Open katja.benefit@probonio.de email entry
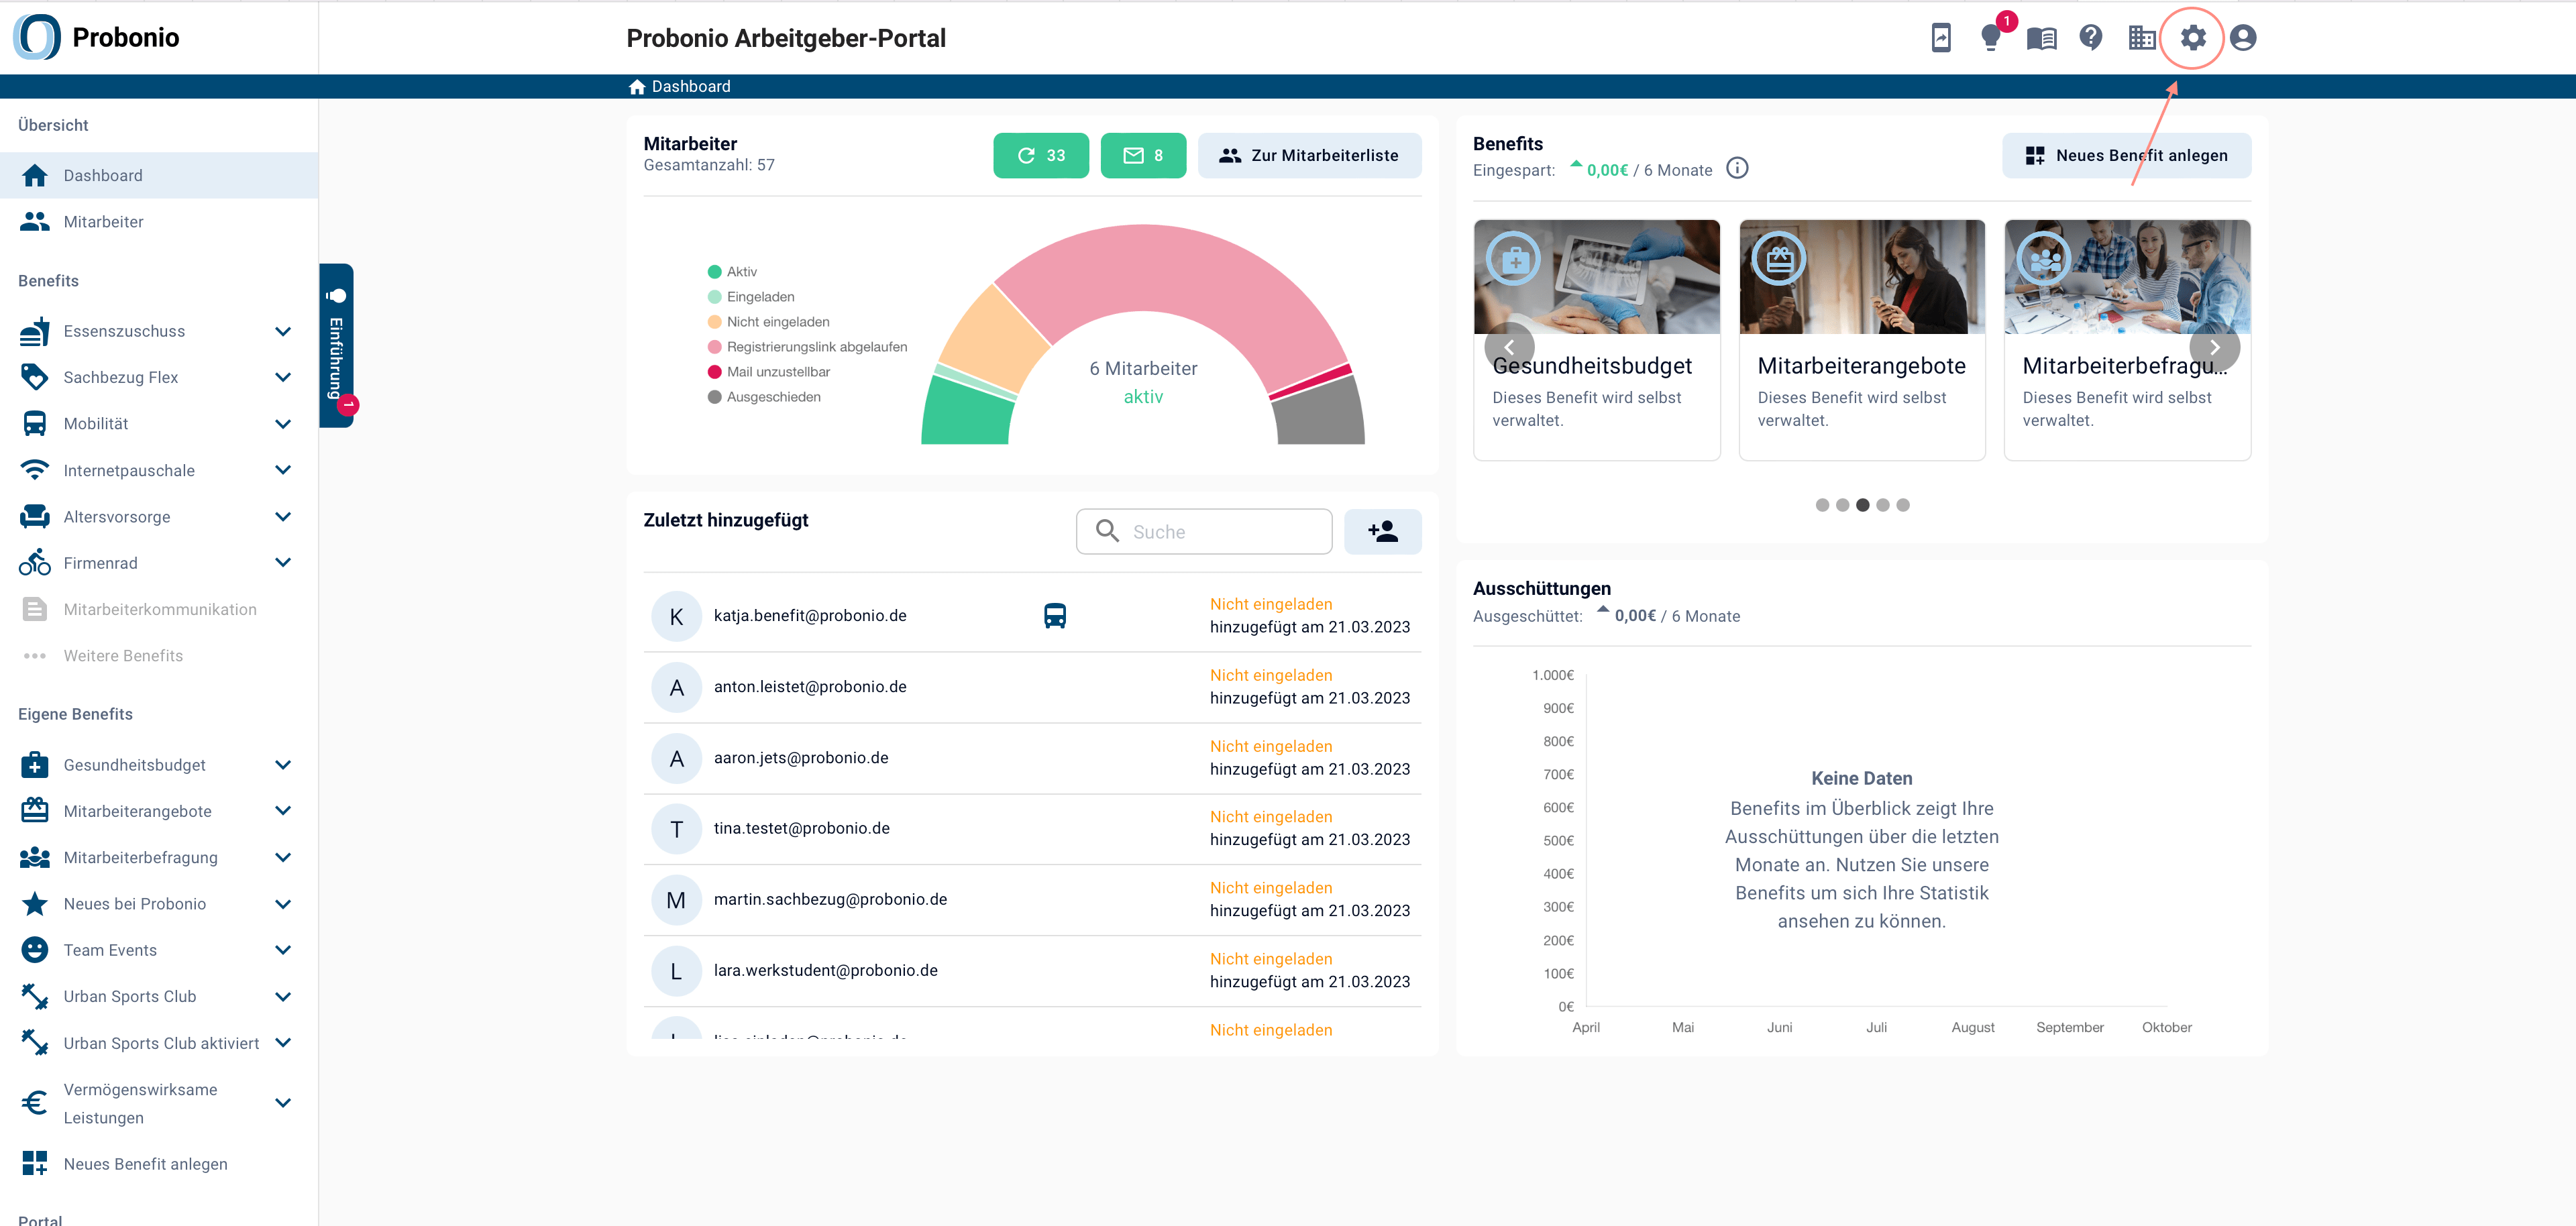Viewport: 2576px width, 1226px height. 810,616
